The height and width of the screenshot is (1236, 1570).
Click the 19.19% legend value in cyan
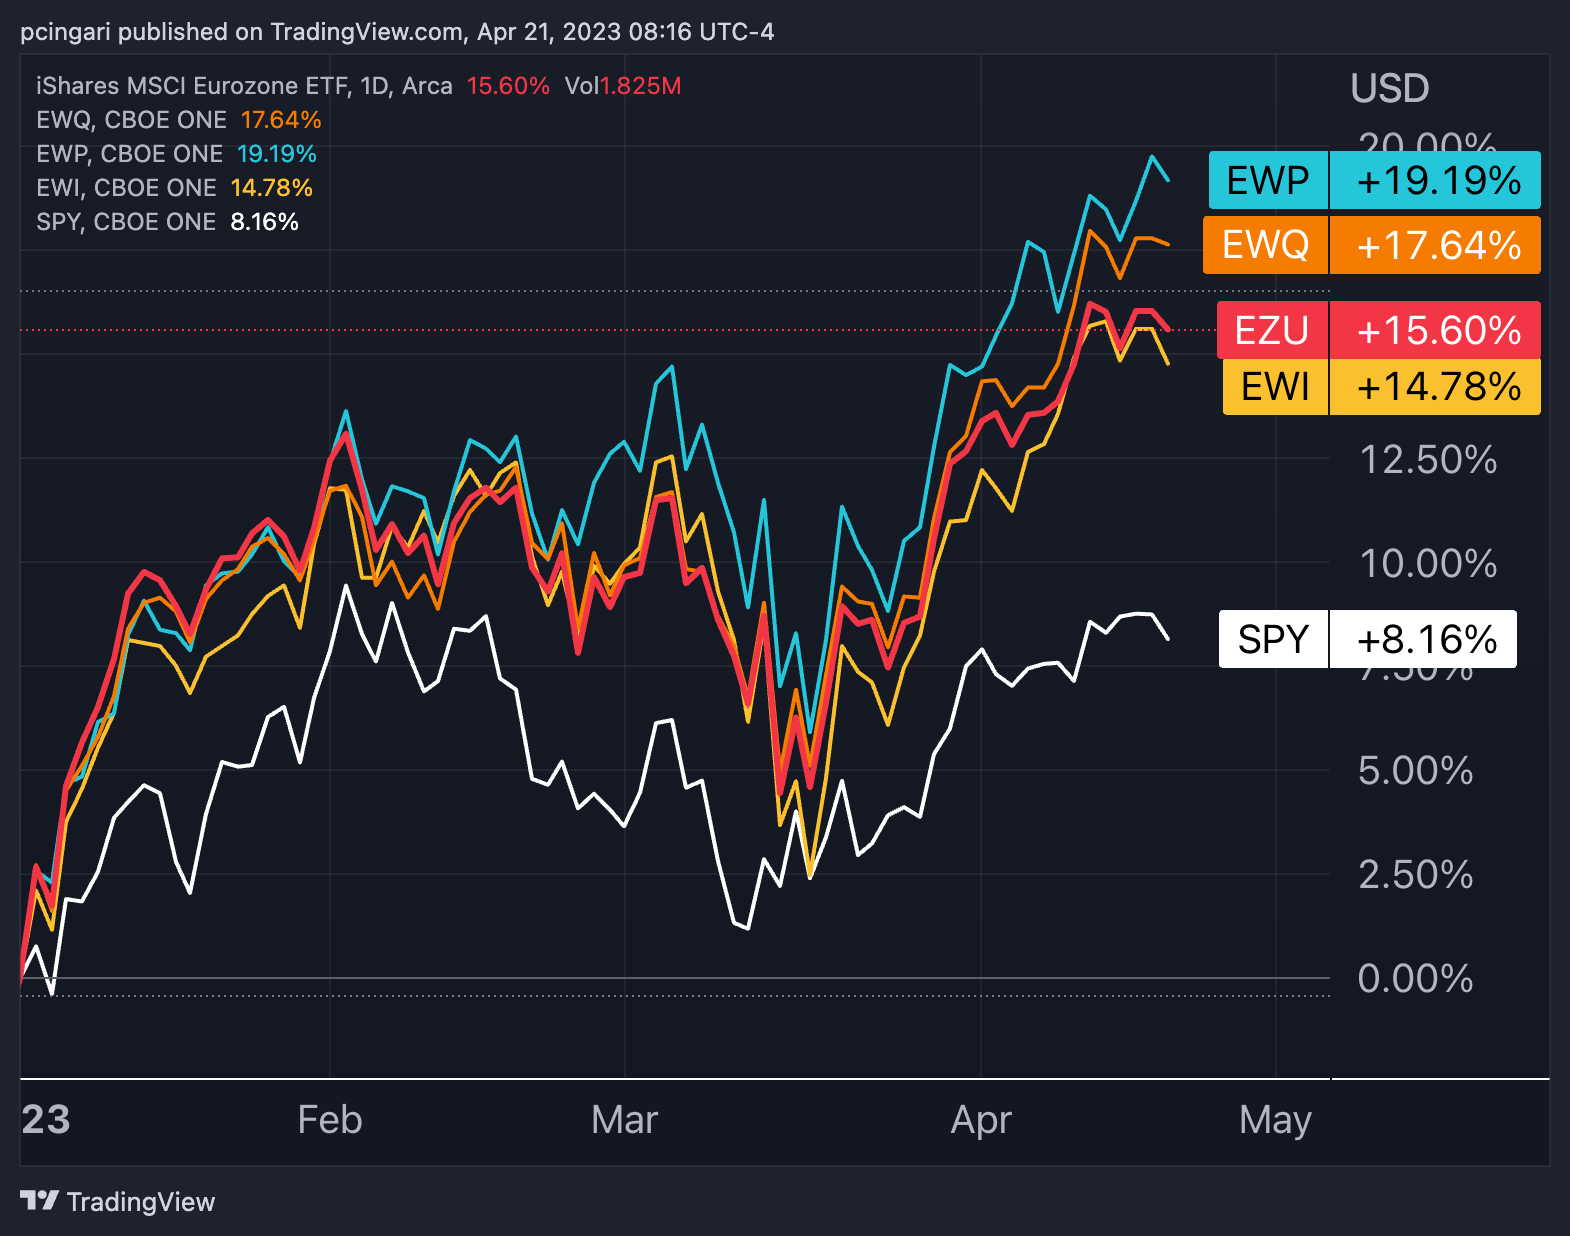[x=277, y=154]
